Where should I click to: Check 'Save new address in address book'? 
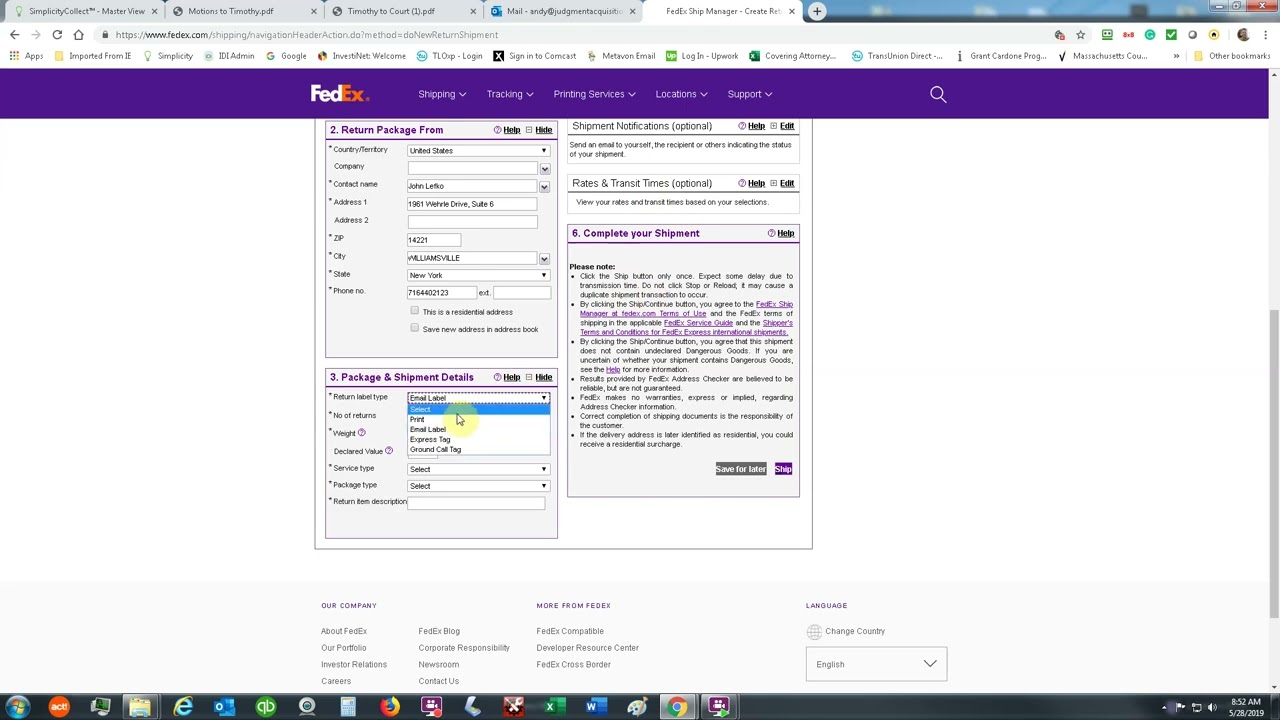pos(414,328)
